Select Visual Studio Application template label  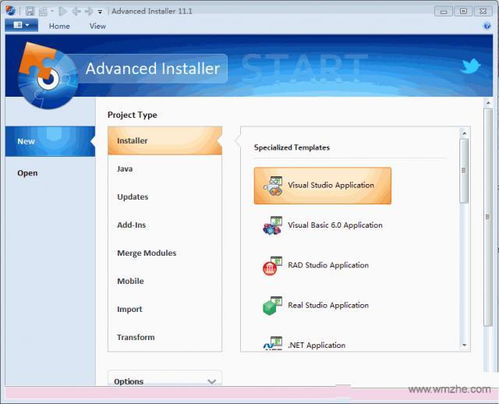point(331,185)
